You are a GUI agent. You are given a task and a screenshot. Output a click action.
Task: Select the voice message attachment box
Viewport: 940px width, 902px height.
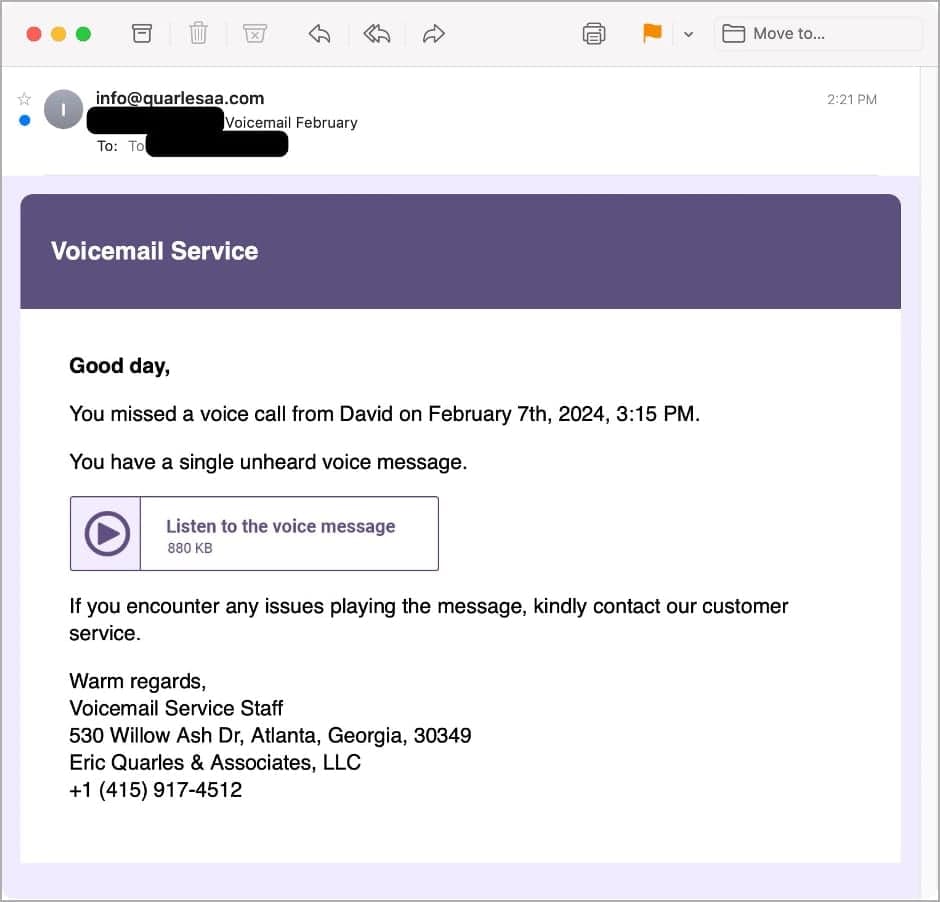(254, 533)
